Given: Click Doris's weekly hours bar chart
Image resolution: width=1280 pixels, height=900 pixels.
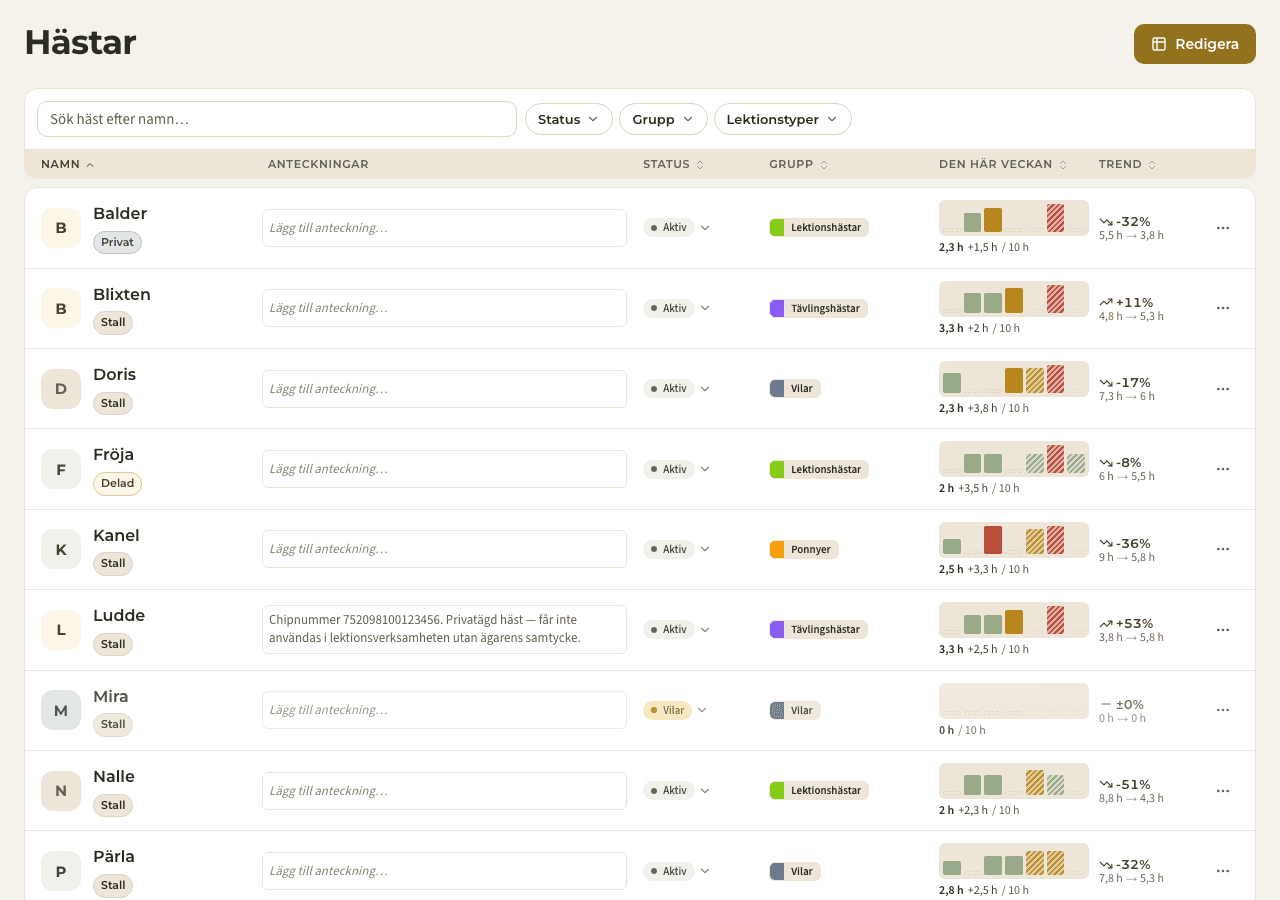Looking at the screenshot, I should click(x=1014, y=379).
